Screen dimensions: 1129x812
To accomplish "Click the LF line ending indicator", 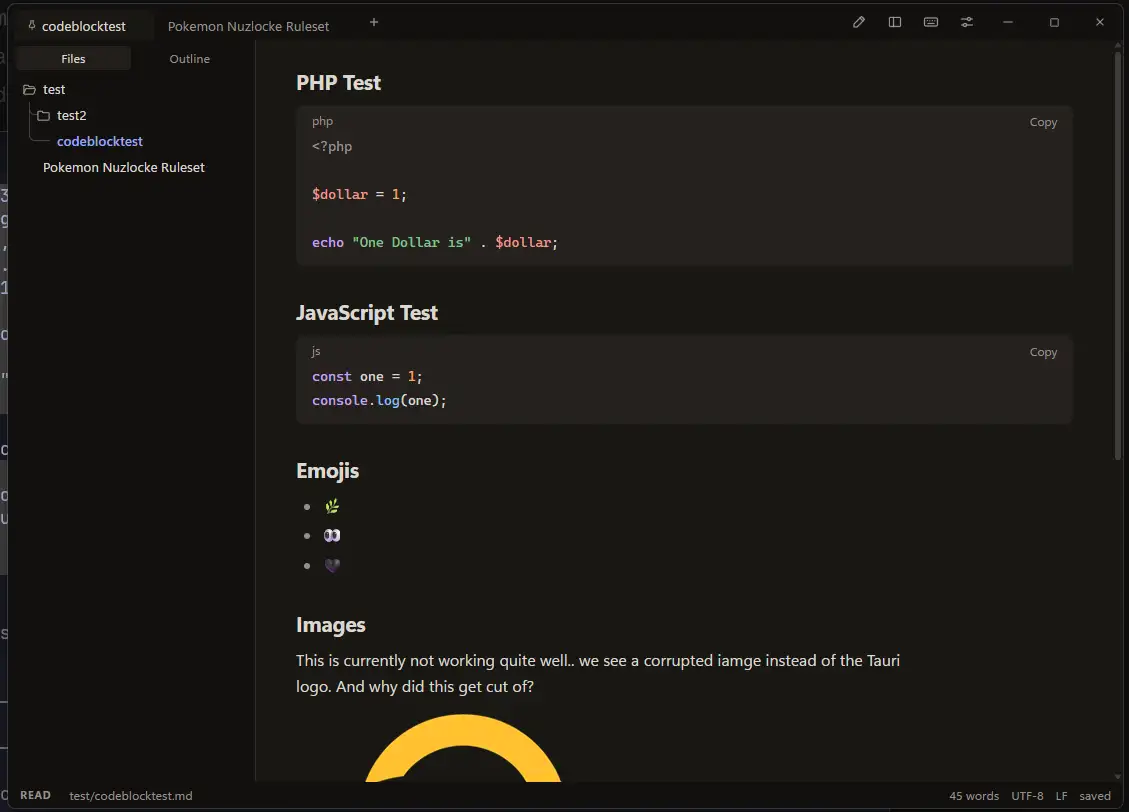I will (x=1061, y=795).
